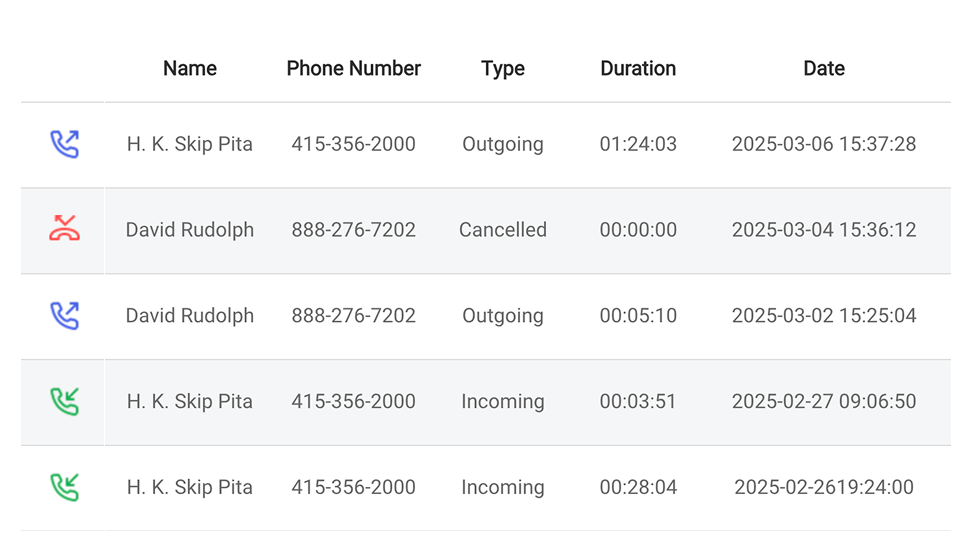Select David Rudolph in the cancelled call row
975x555 pixels.
click(190, 230)
